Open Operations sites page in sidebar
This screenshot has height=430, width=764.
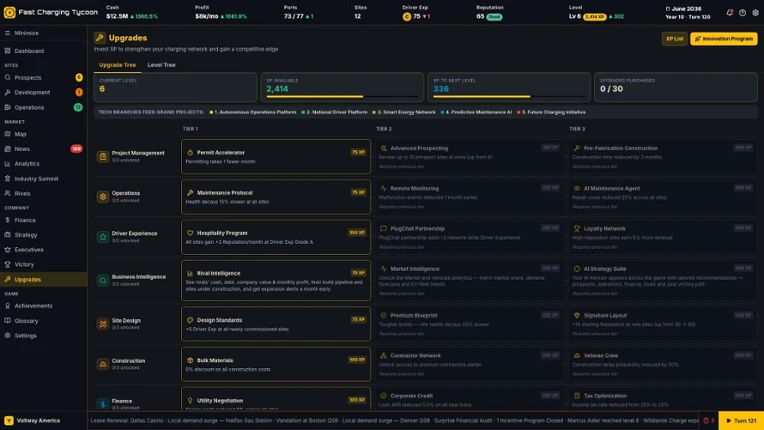(x=43, y=107)
